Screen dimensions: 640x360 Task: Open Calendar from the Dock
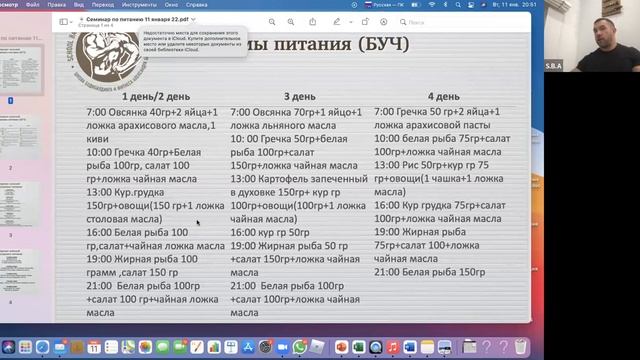(x=94, y=347)
